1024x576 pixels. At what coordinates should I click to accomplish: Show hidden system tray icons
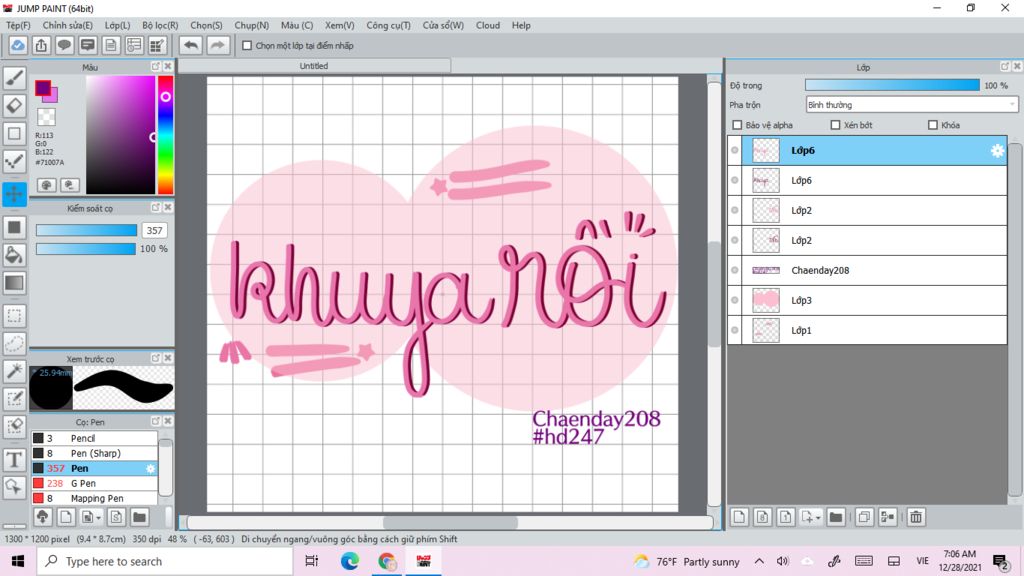759,561
